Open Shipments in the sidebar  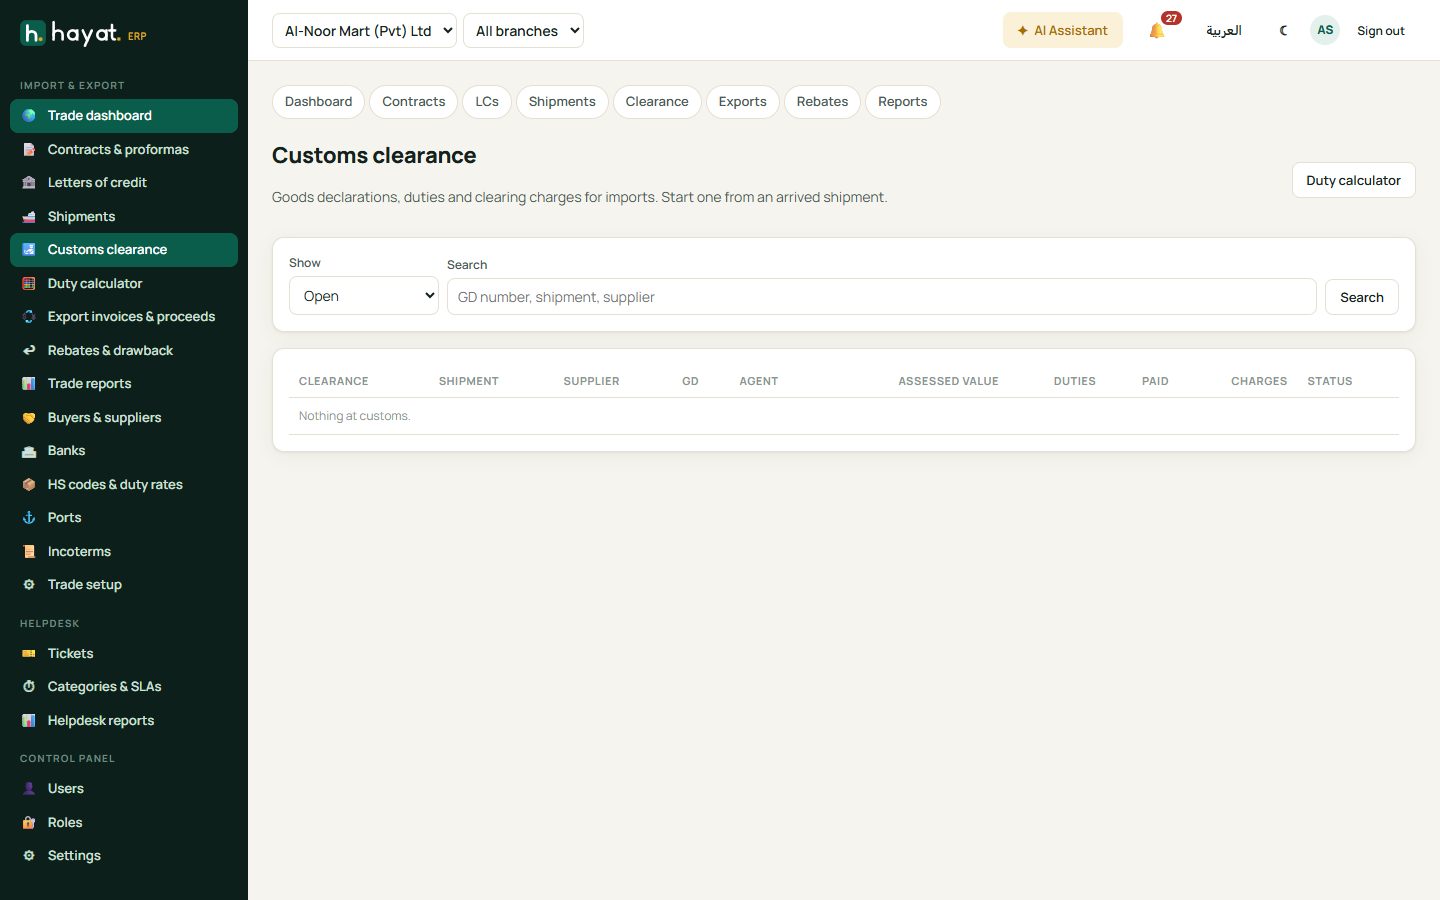click(124, 216)
